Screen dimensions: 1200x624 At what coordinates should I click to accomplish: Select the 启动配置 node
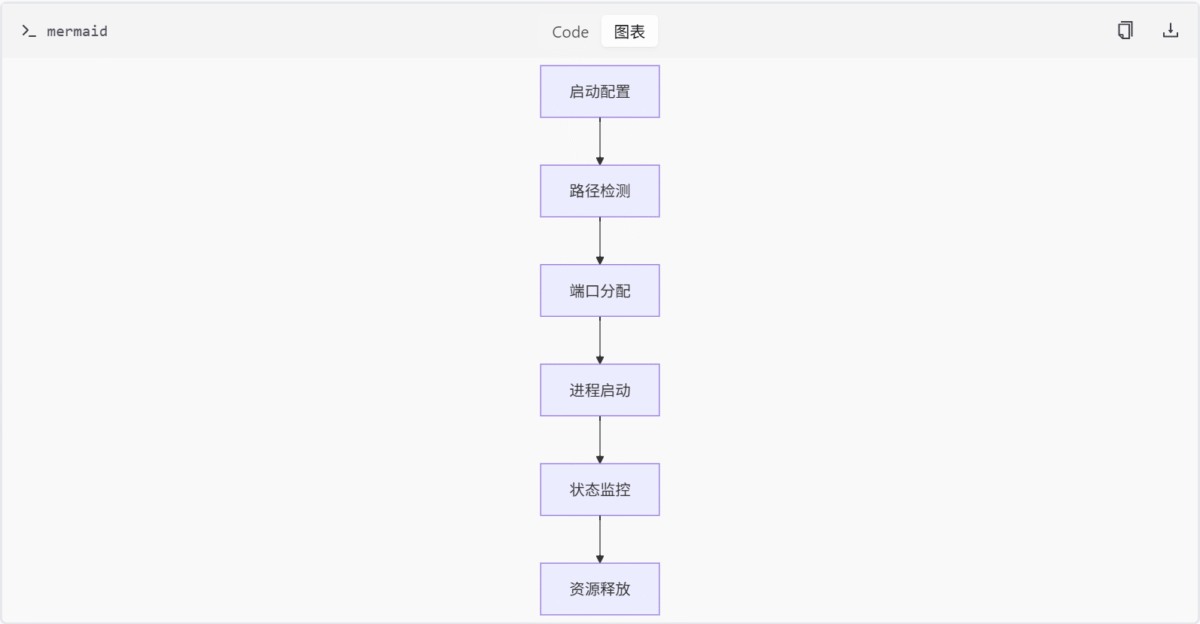point(600,91)
